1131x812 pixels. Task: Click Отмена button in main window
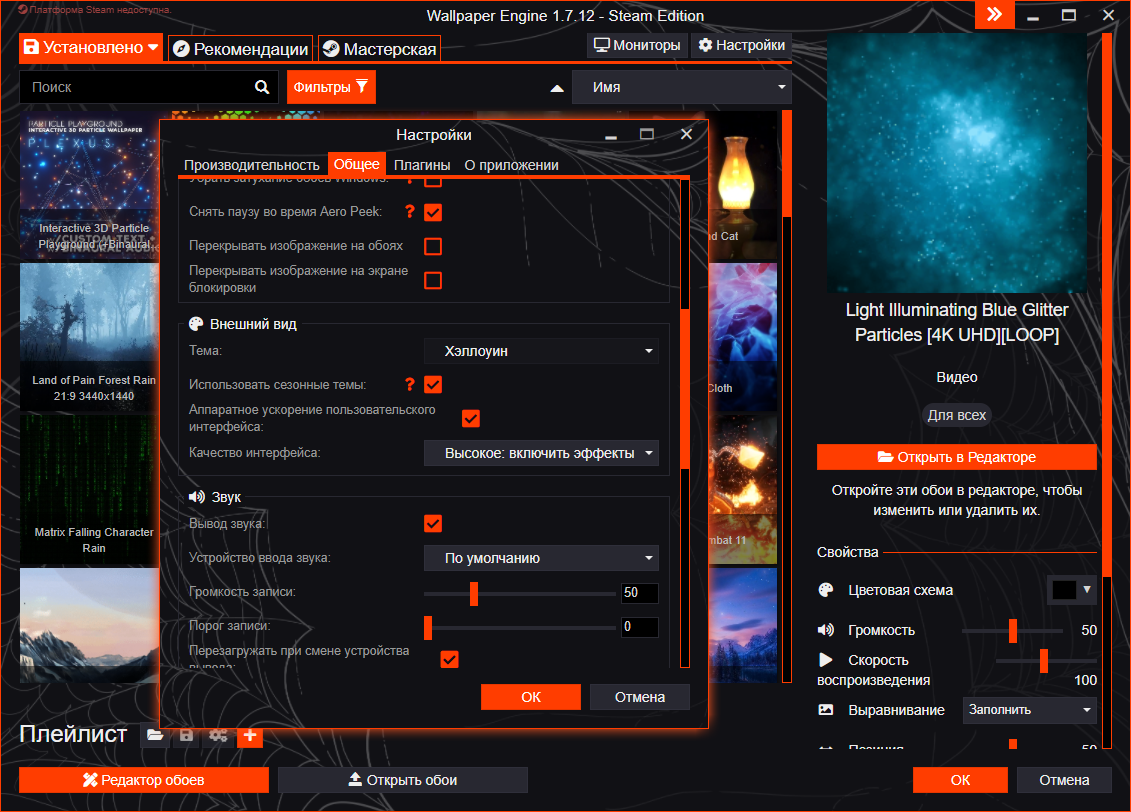click(x=1064, y=780)
